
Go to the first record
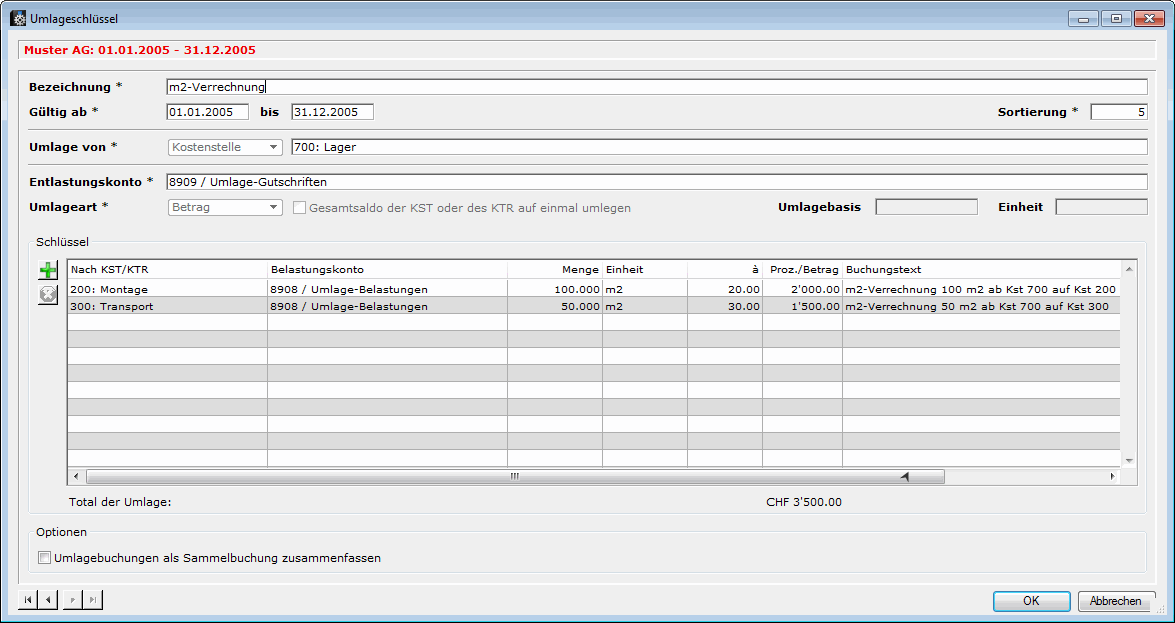(28, 600)
